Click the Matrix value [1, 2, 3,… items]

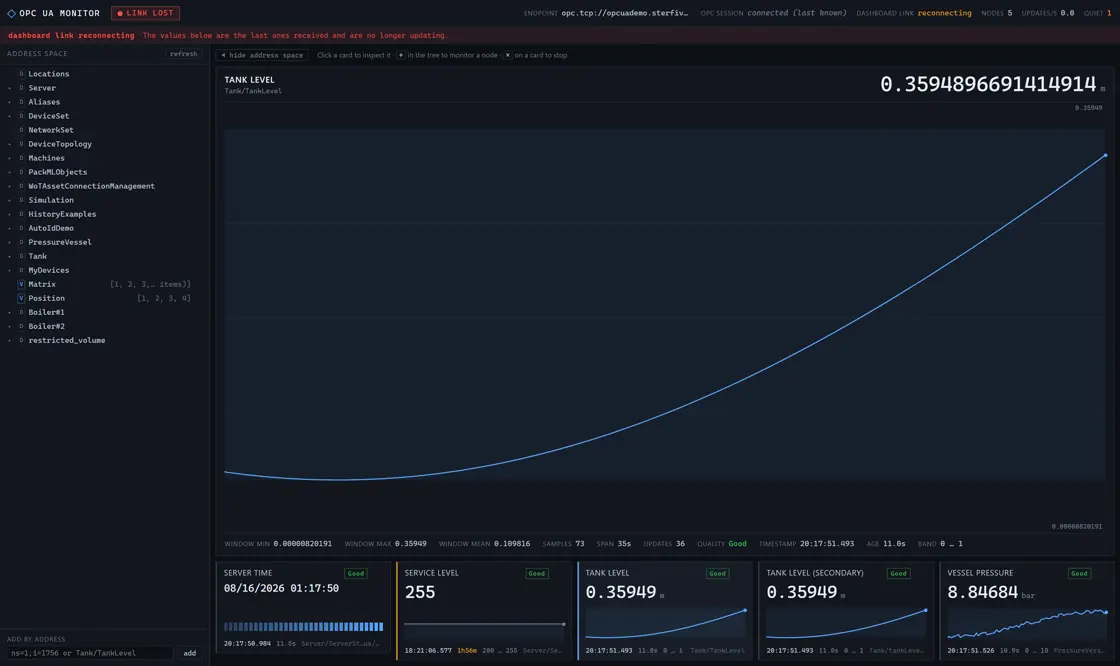pyautogui.click(x=150, y=284)
